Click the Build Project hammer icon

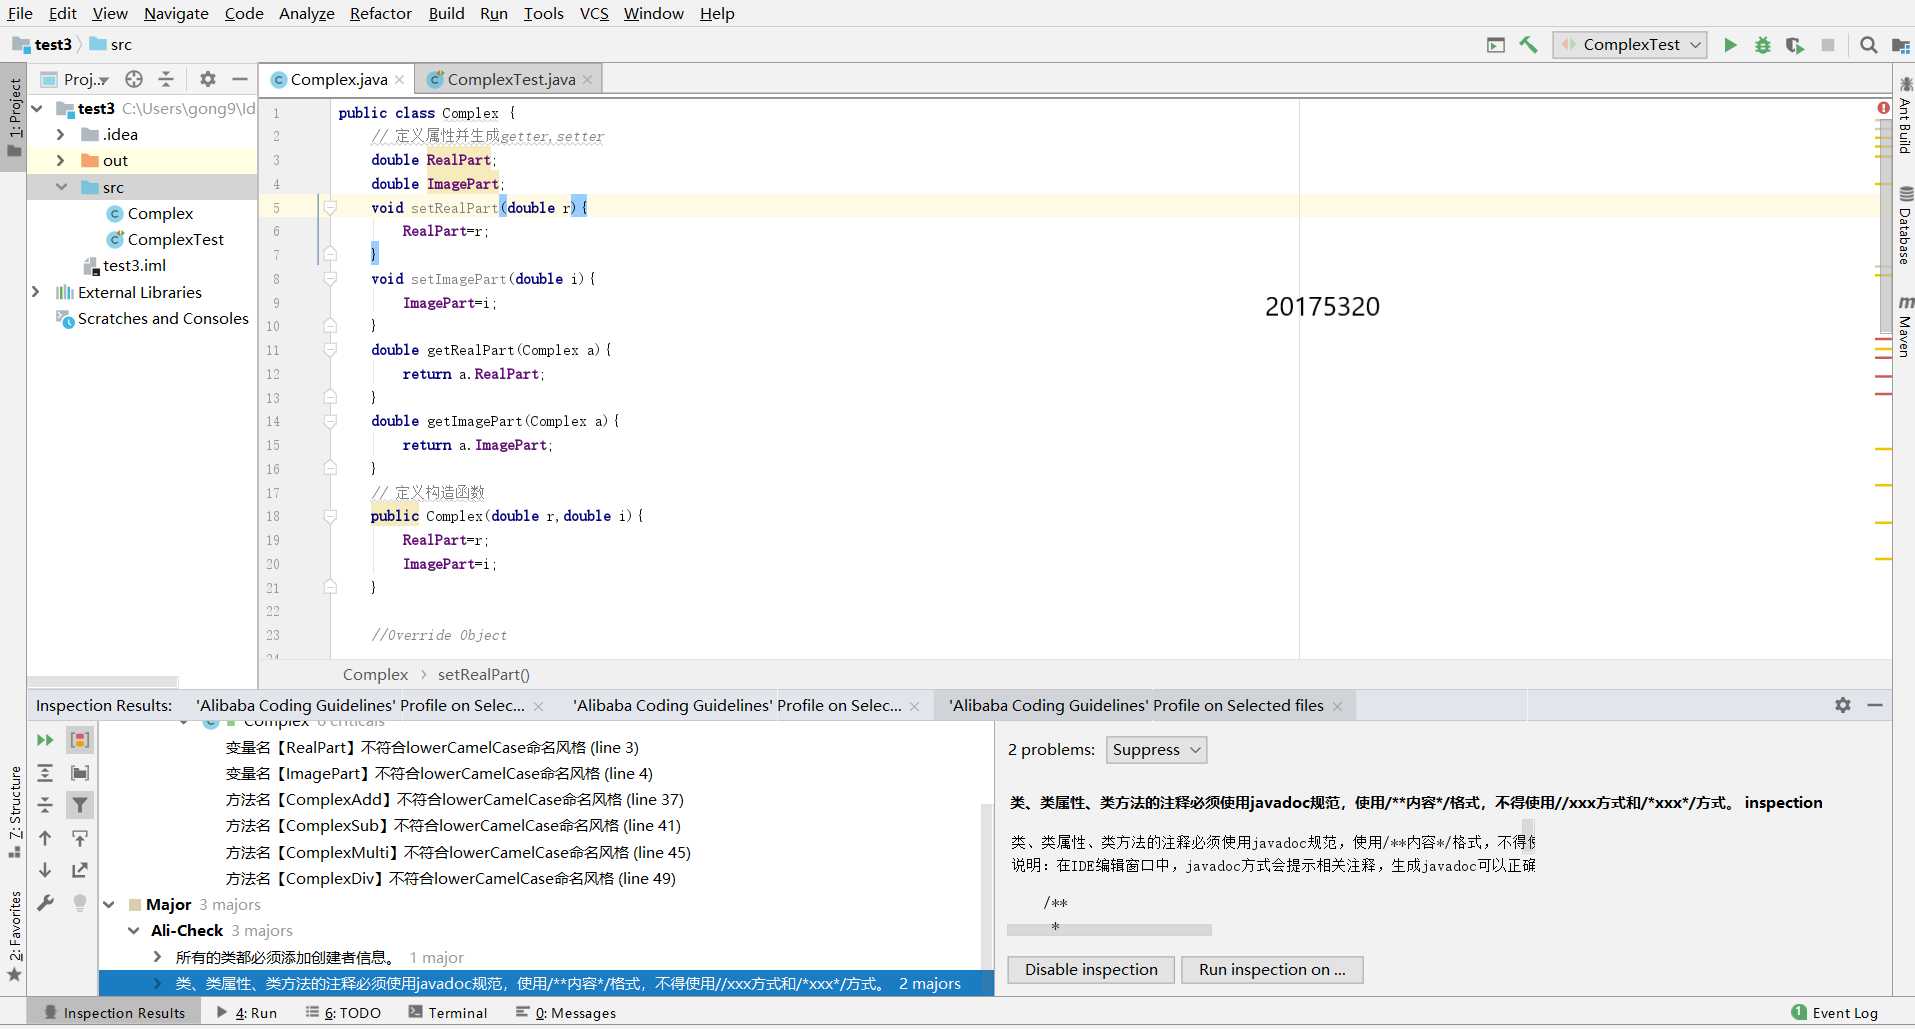1528,45
